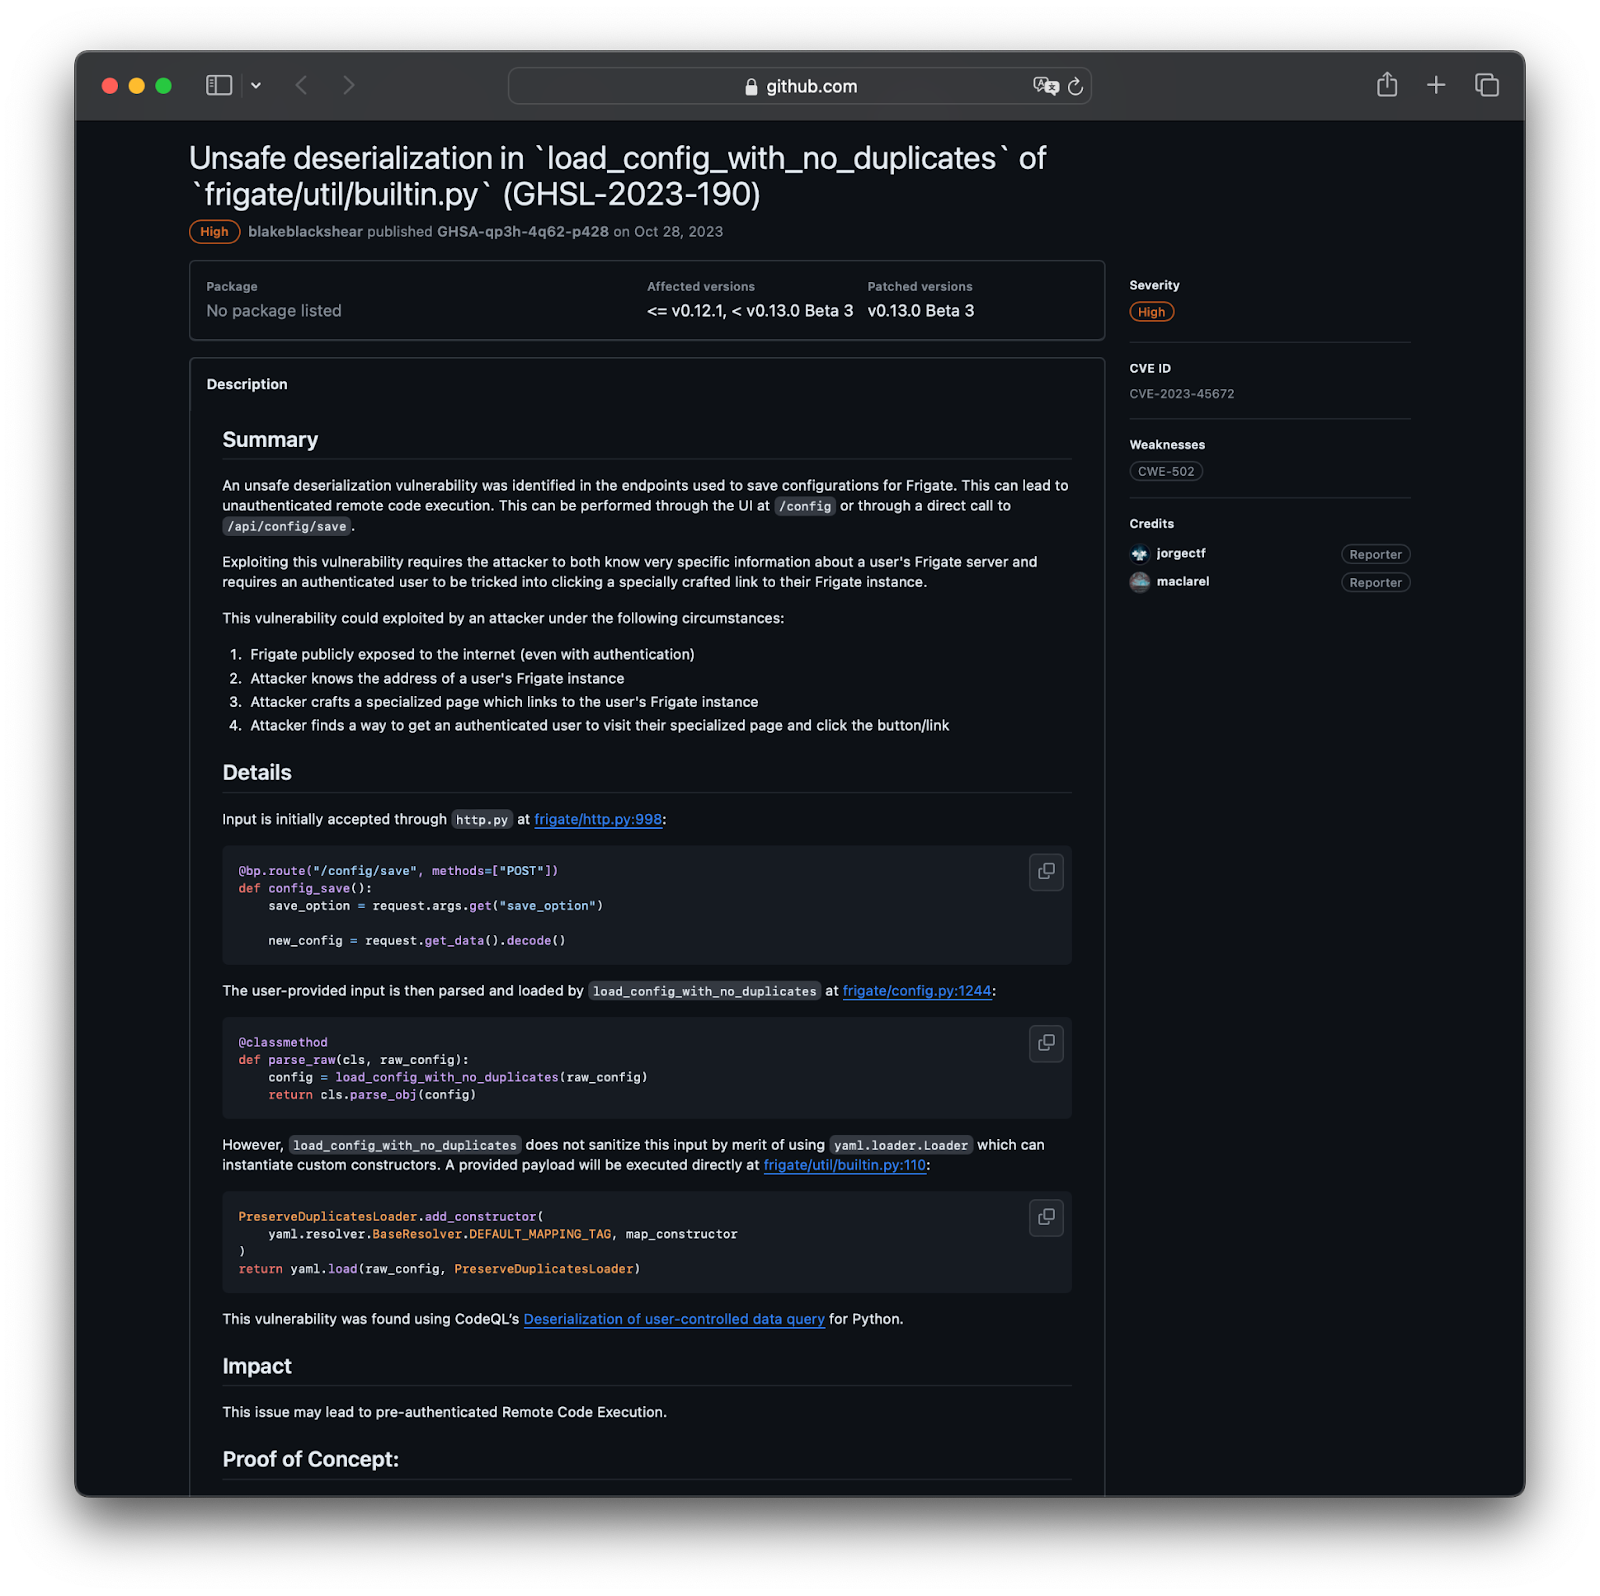Click the /config inline code in Summary
This screenshot has height=1596, width=1600.
(x=805, y=507)
